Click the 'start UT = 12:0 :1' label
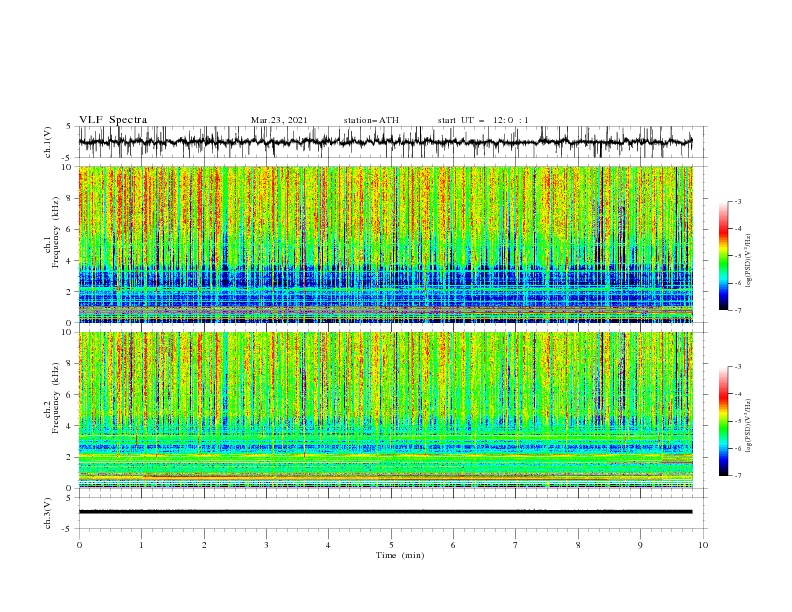 [483, 120]
